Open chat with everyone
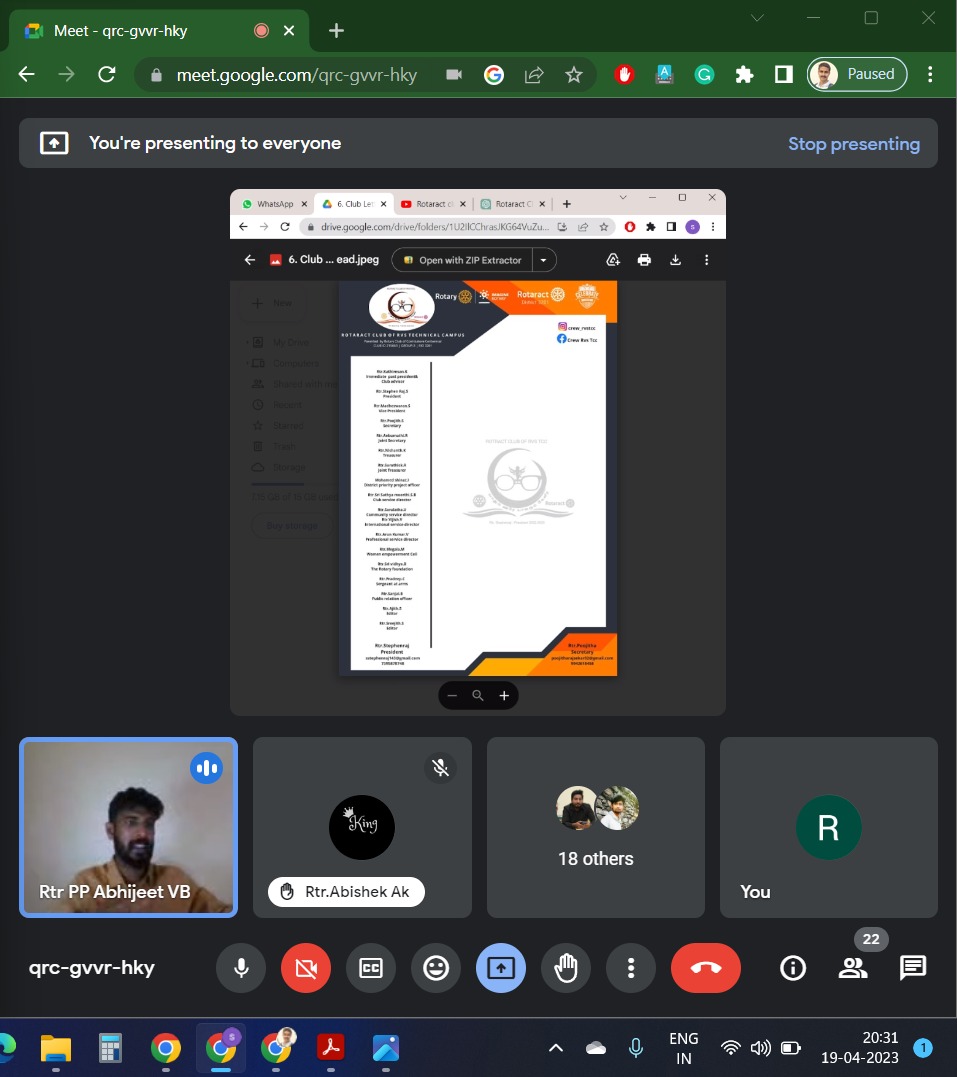 coord(912,968)
